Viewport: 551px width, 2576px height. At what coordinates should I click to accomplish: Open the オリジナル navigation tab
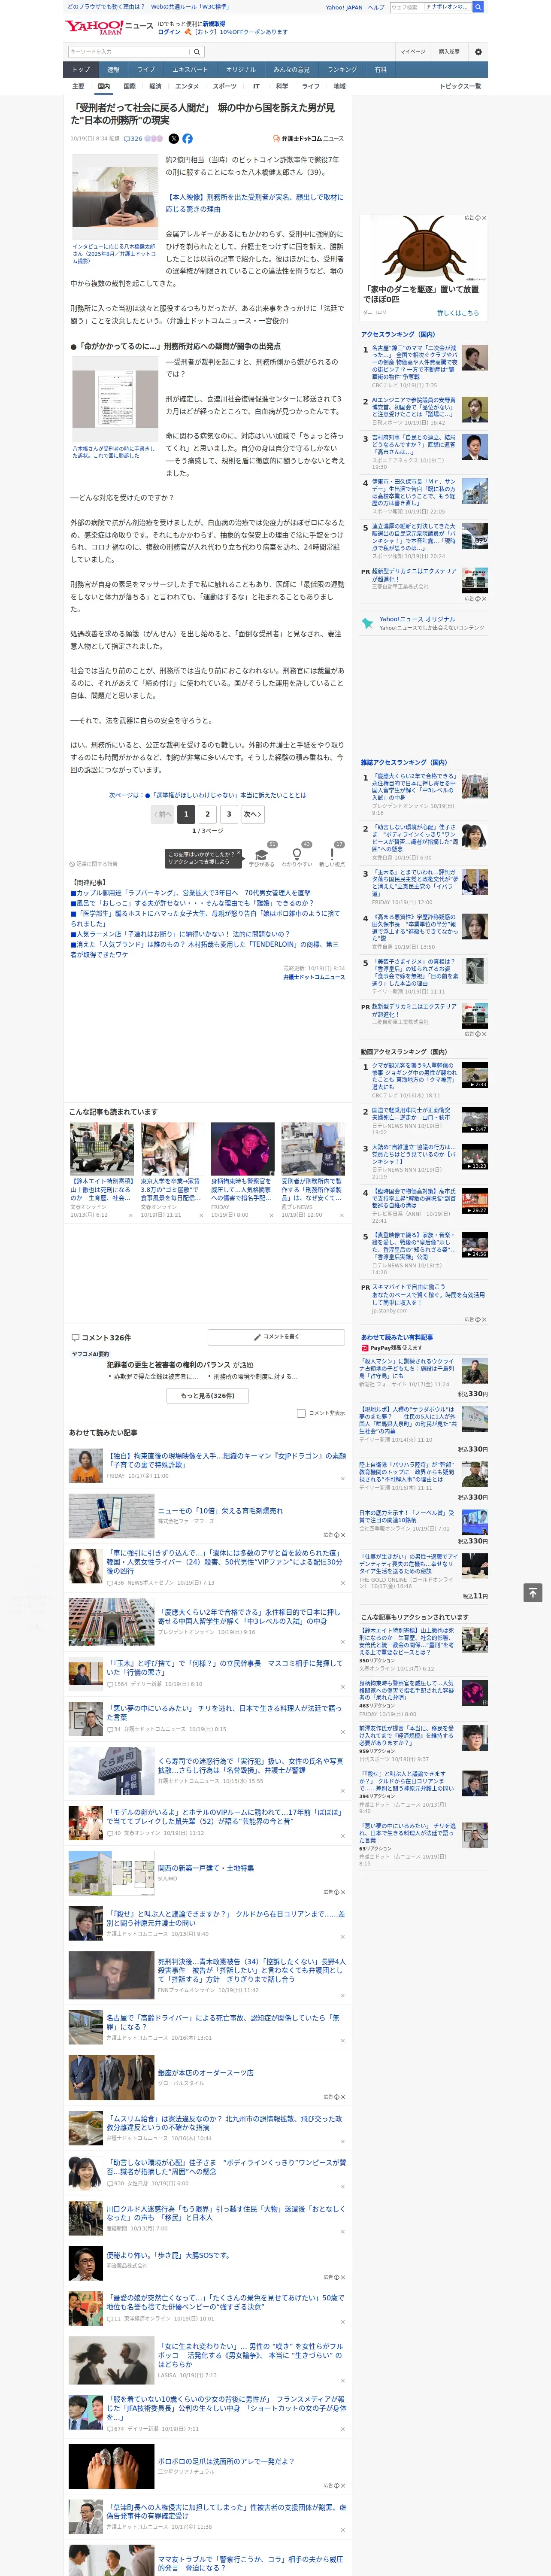(241, 70)
